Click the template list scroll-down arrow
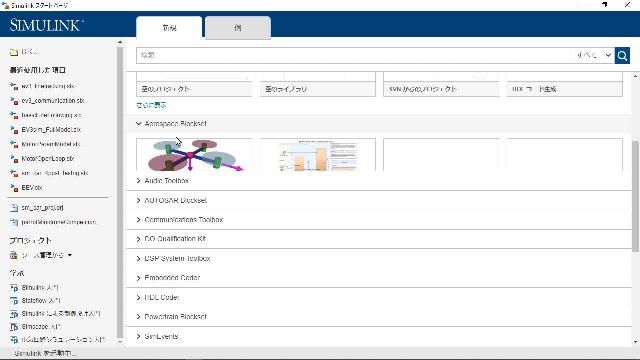Image resolution: width=640 pixels, height=360 pixels. pos(636,342)
